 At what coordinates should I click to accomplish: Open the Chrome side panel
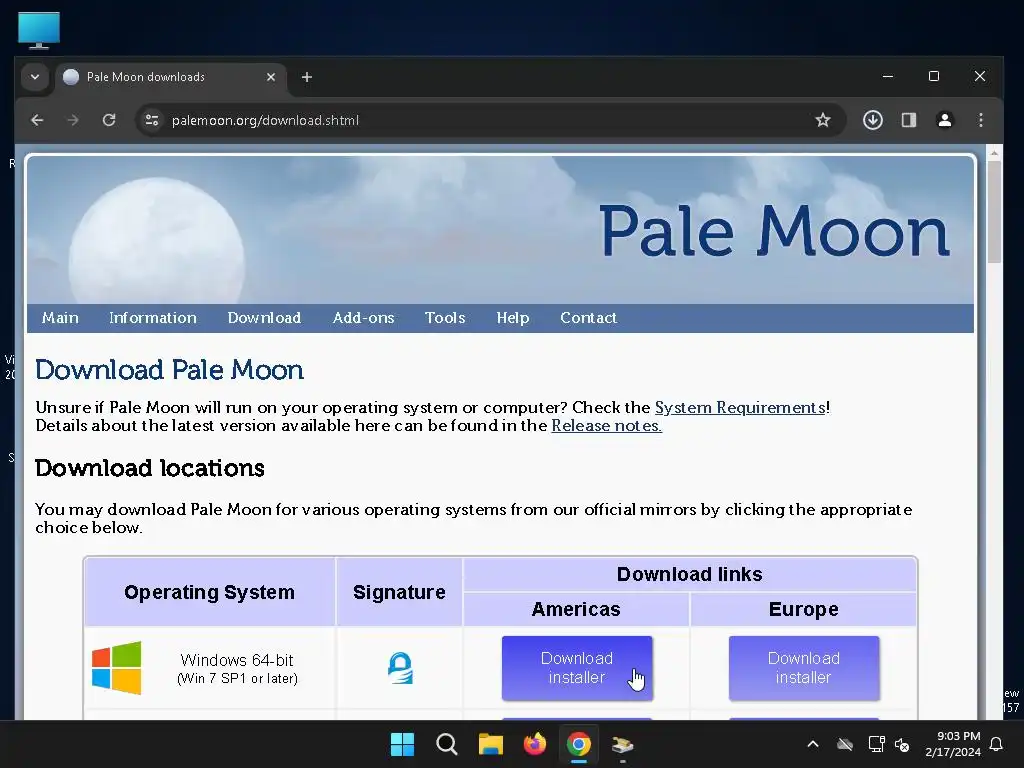pos(908,120)
